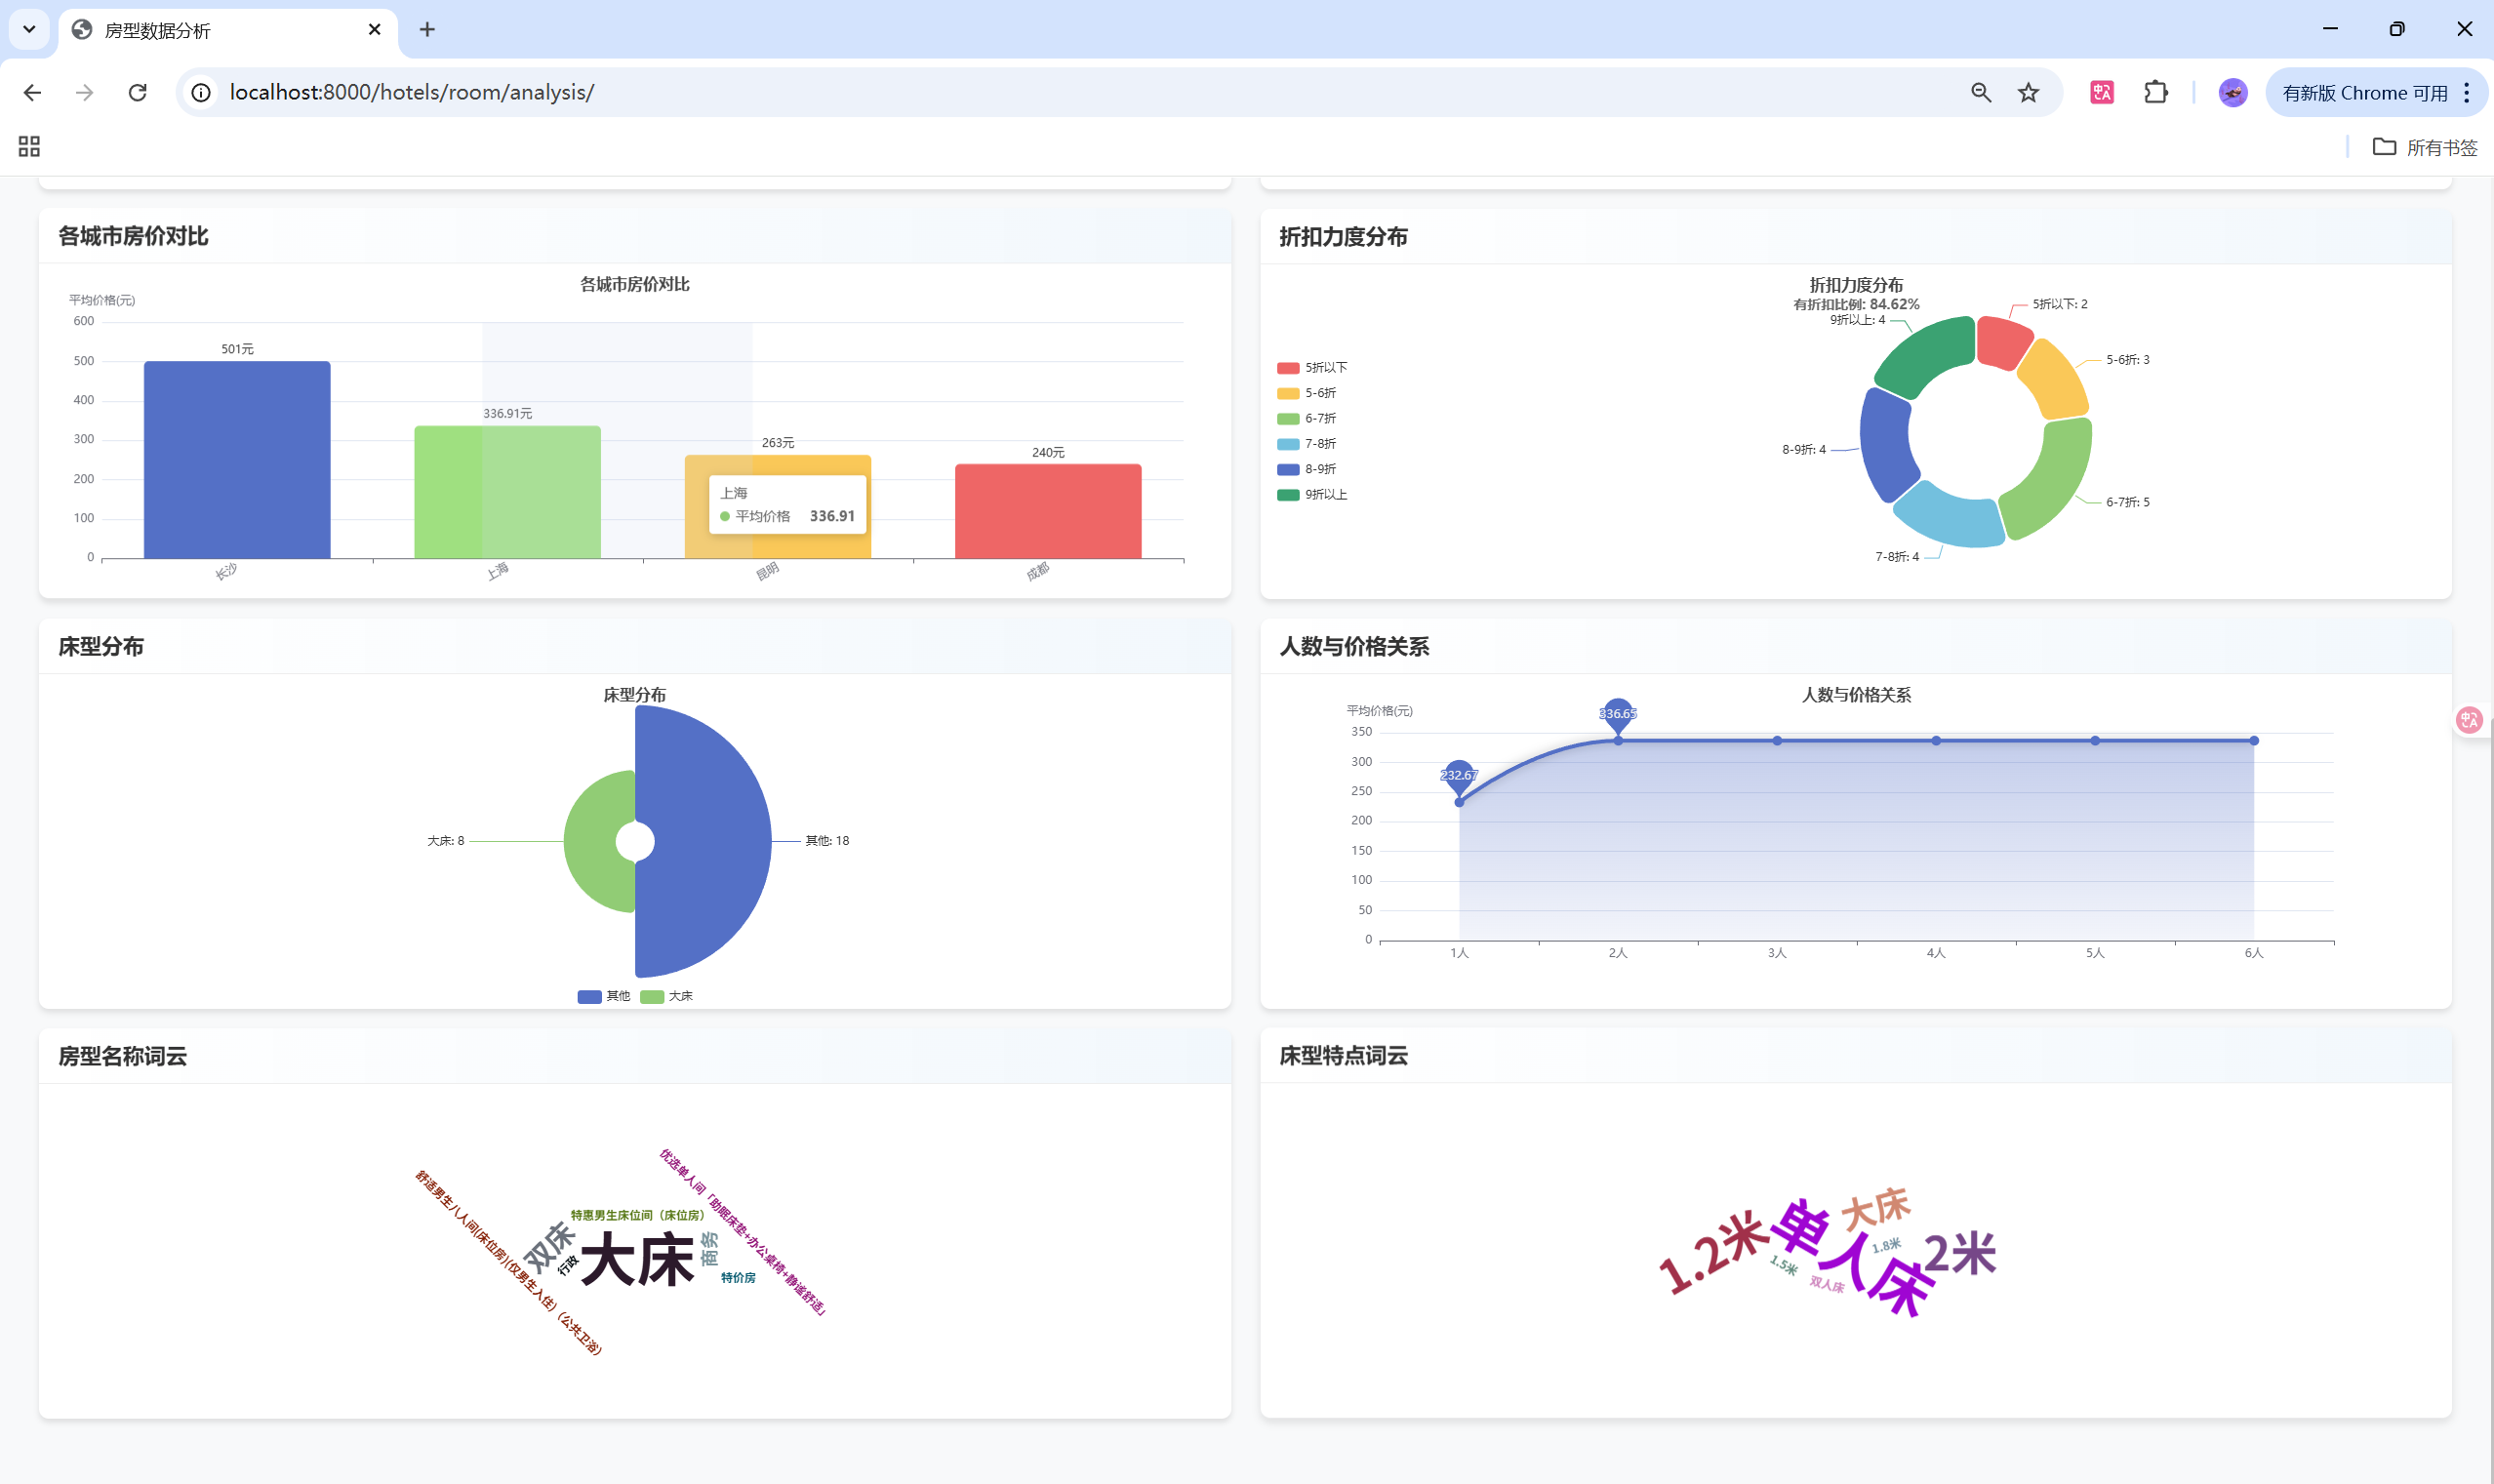Click the 有新版 Chrome 可用 update button
2494x1484 pixels.
coord(2364,93)
